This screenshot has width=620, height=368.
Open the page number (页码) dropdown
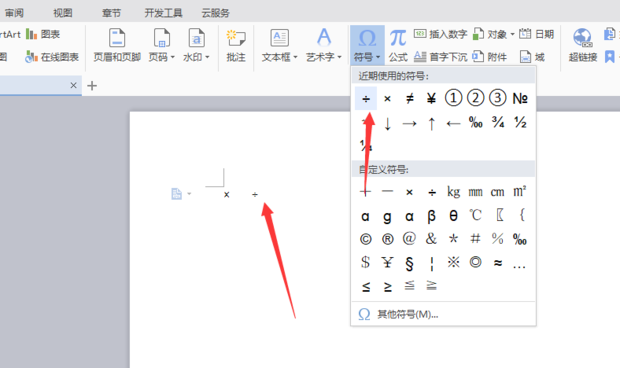pyautogui.click(x=162, y=46)
